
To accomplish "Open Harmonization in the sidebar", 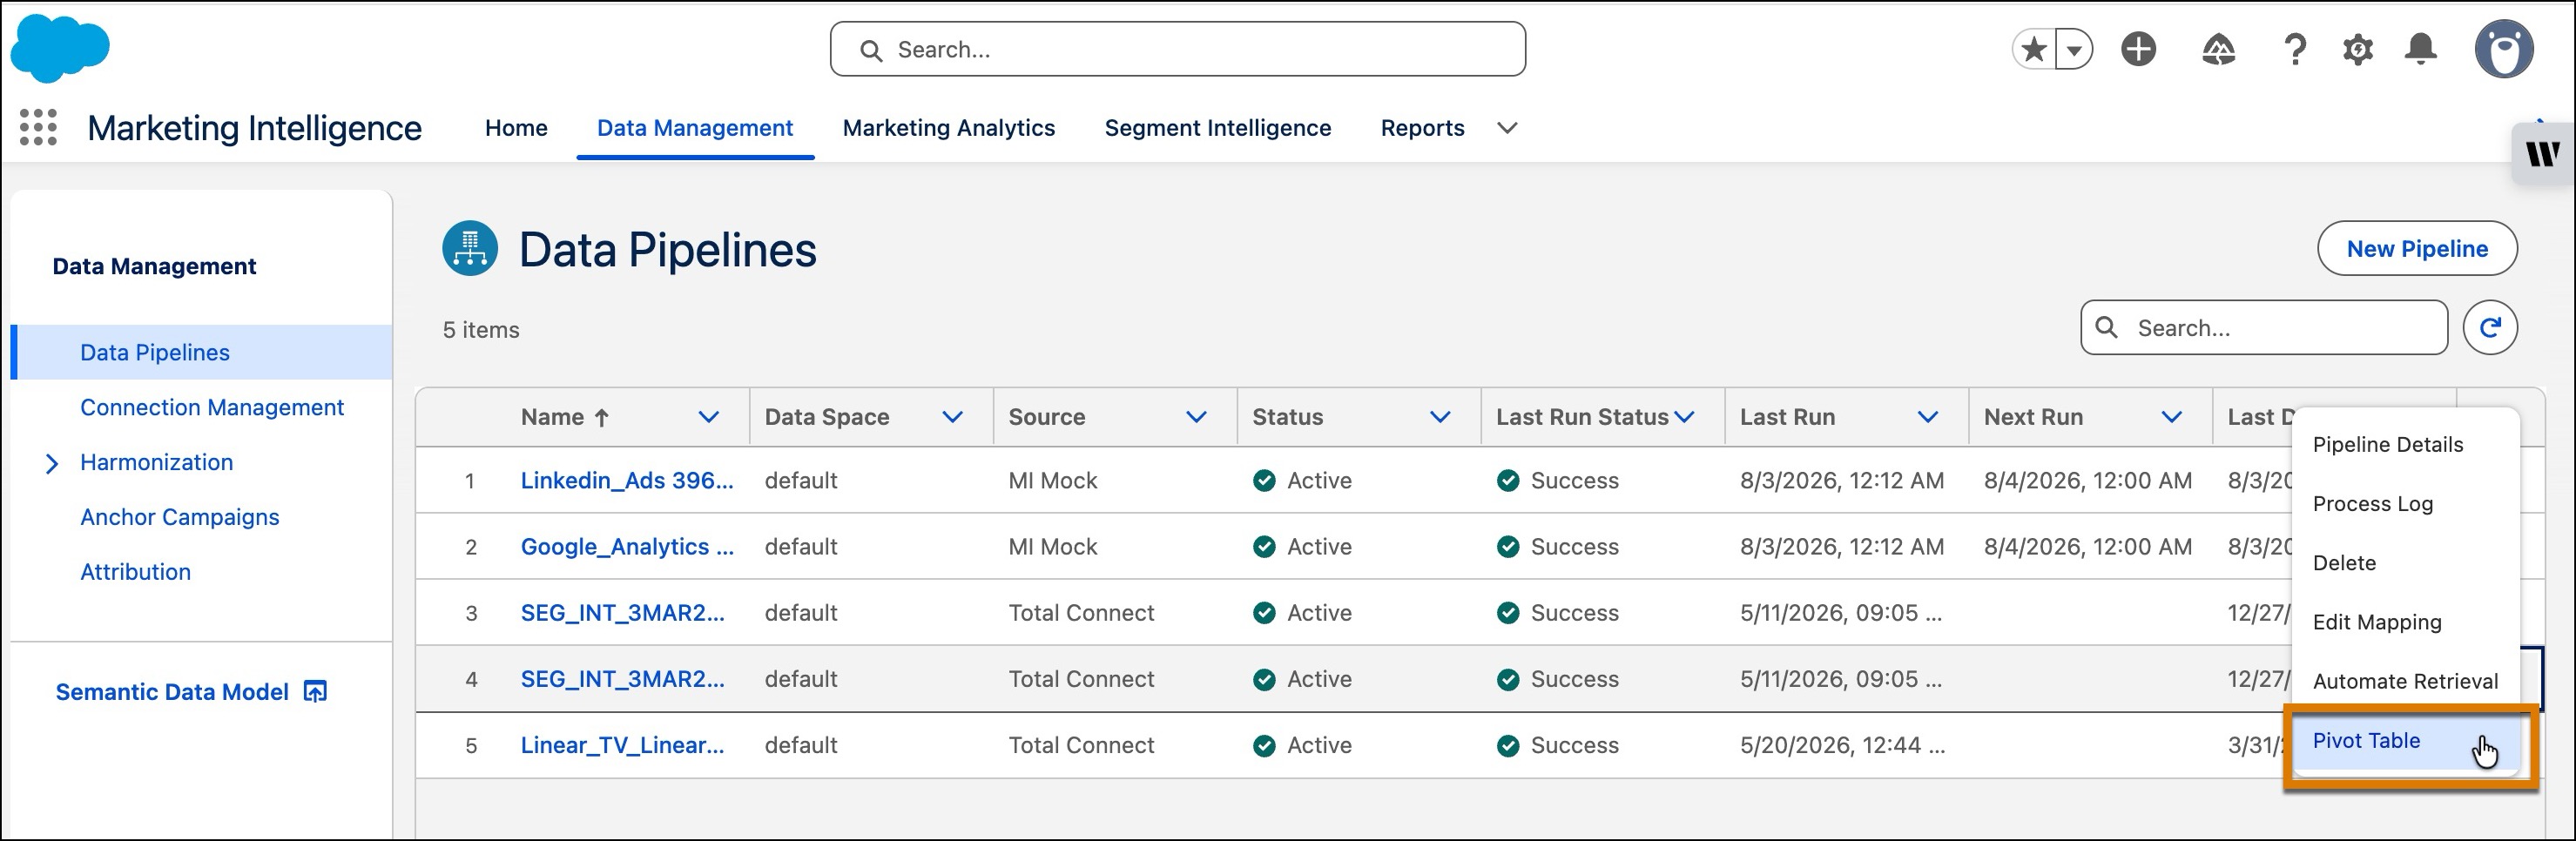I will click(x=156, y=462).
